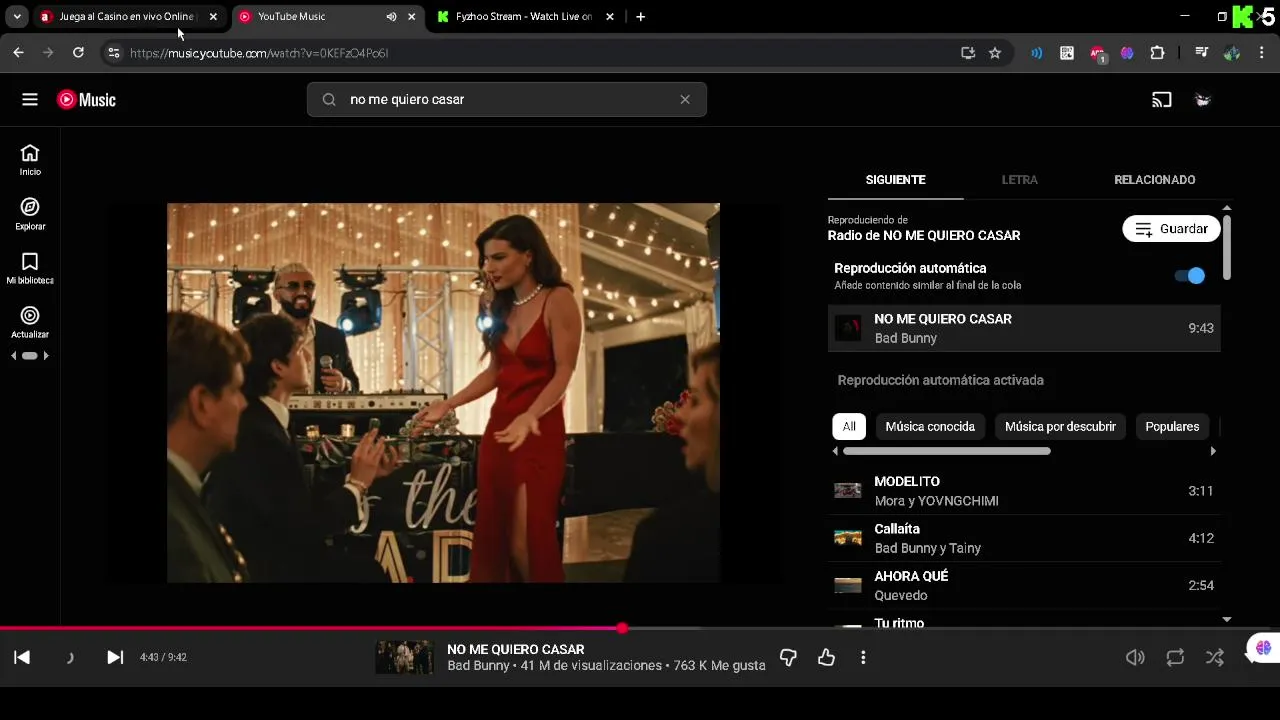Switch to LETRA tab

tap(1019, 180)
